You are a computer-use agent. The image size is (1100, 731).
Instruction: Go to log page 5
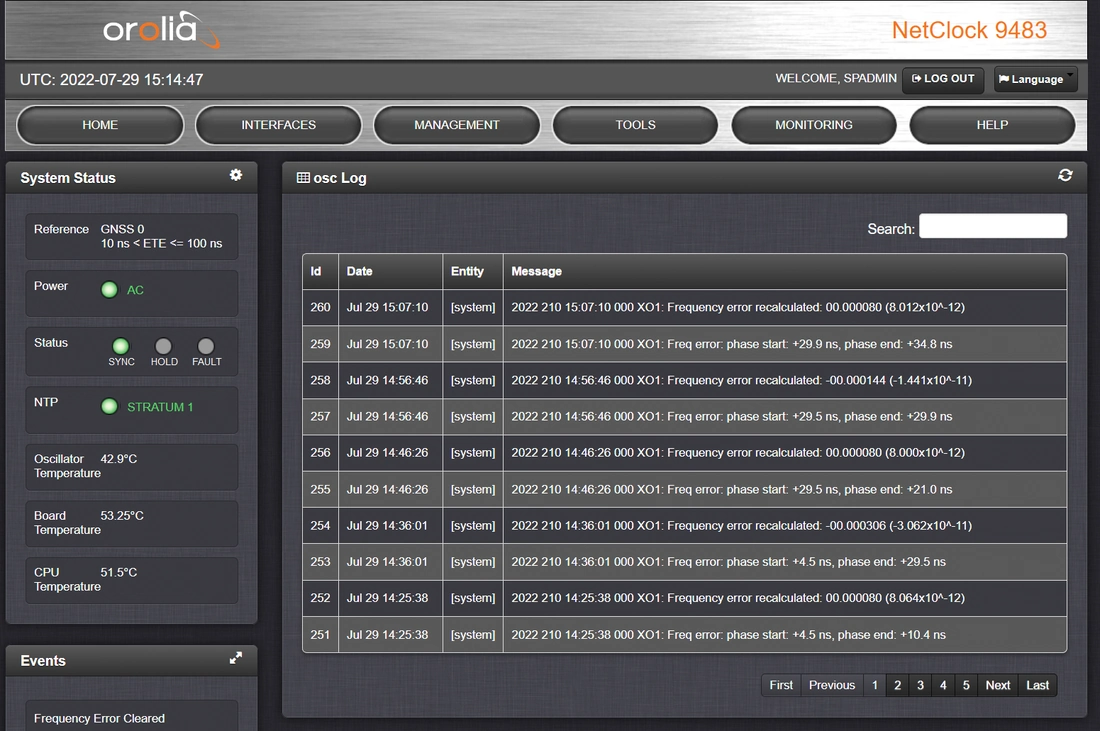coord(966,685)
